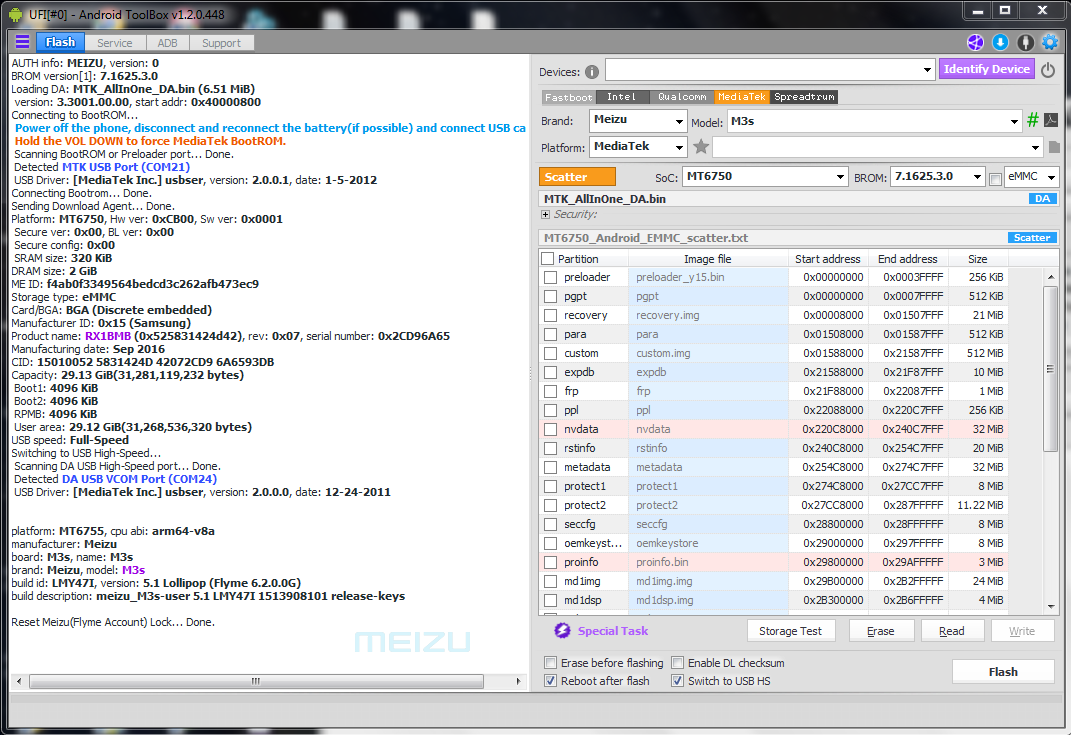This screenshot has width=1071, height=735.
Task: Open the globe language icon in header
Action: tap(975, 42)
